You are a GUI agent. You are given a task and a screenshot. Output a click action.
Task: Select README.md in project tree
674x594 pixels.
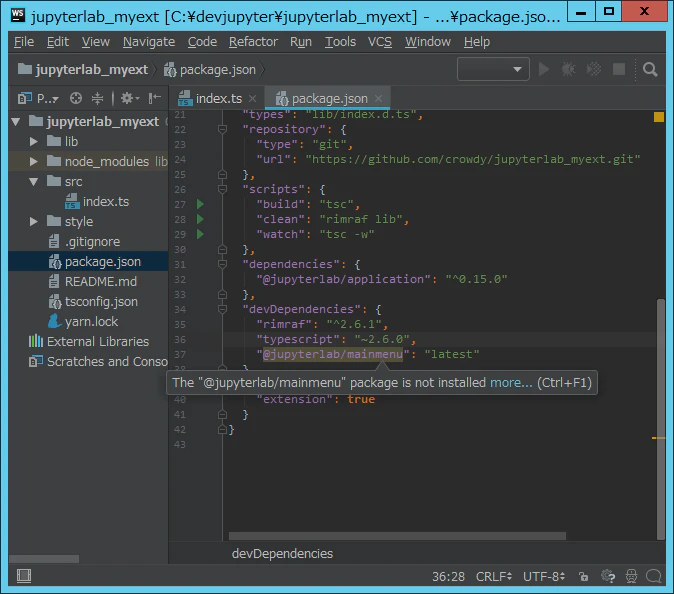(93, 282)
